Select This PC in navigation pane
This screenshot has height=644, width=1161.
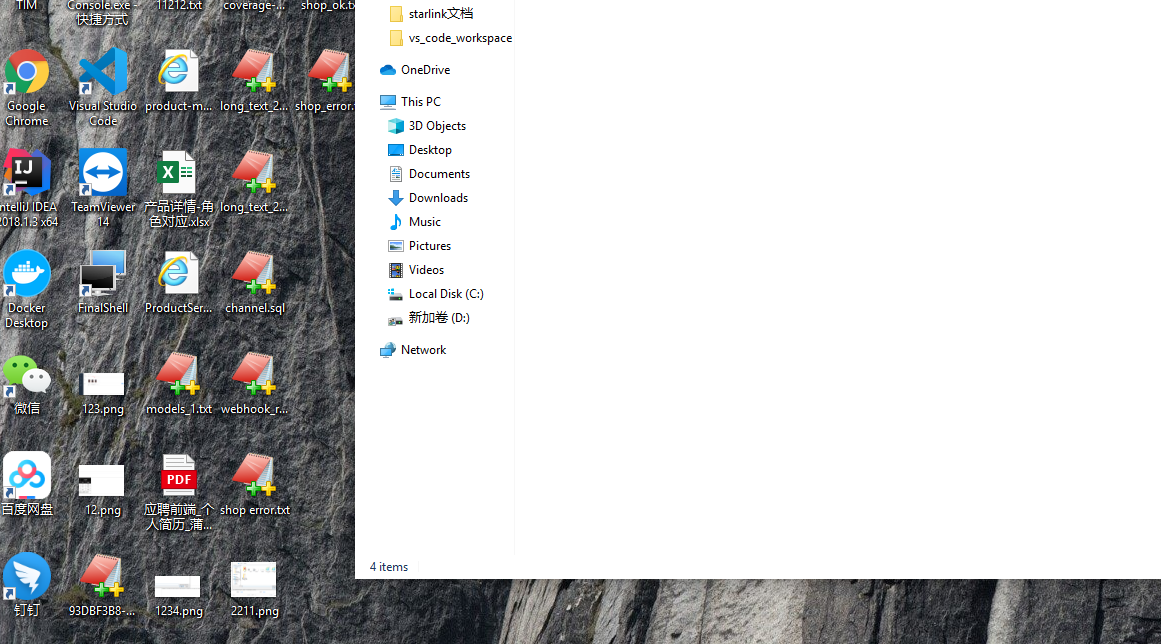pyautogui.click(x=410, y=101)
